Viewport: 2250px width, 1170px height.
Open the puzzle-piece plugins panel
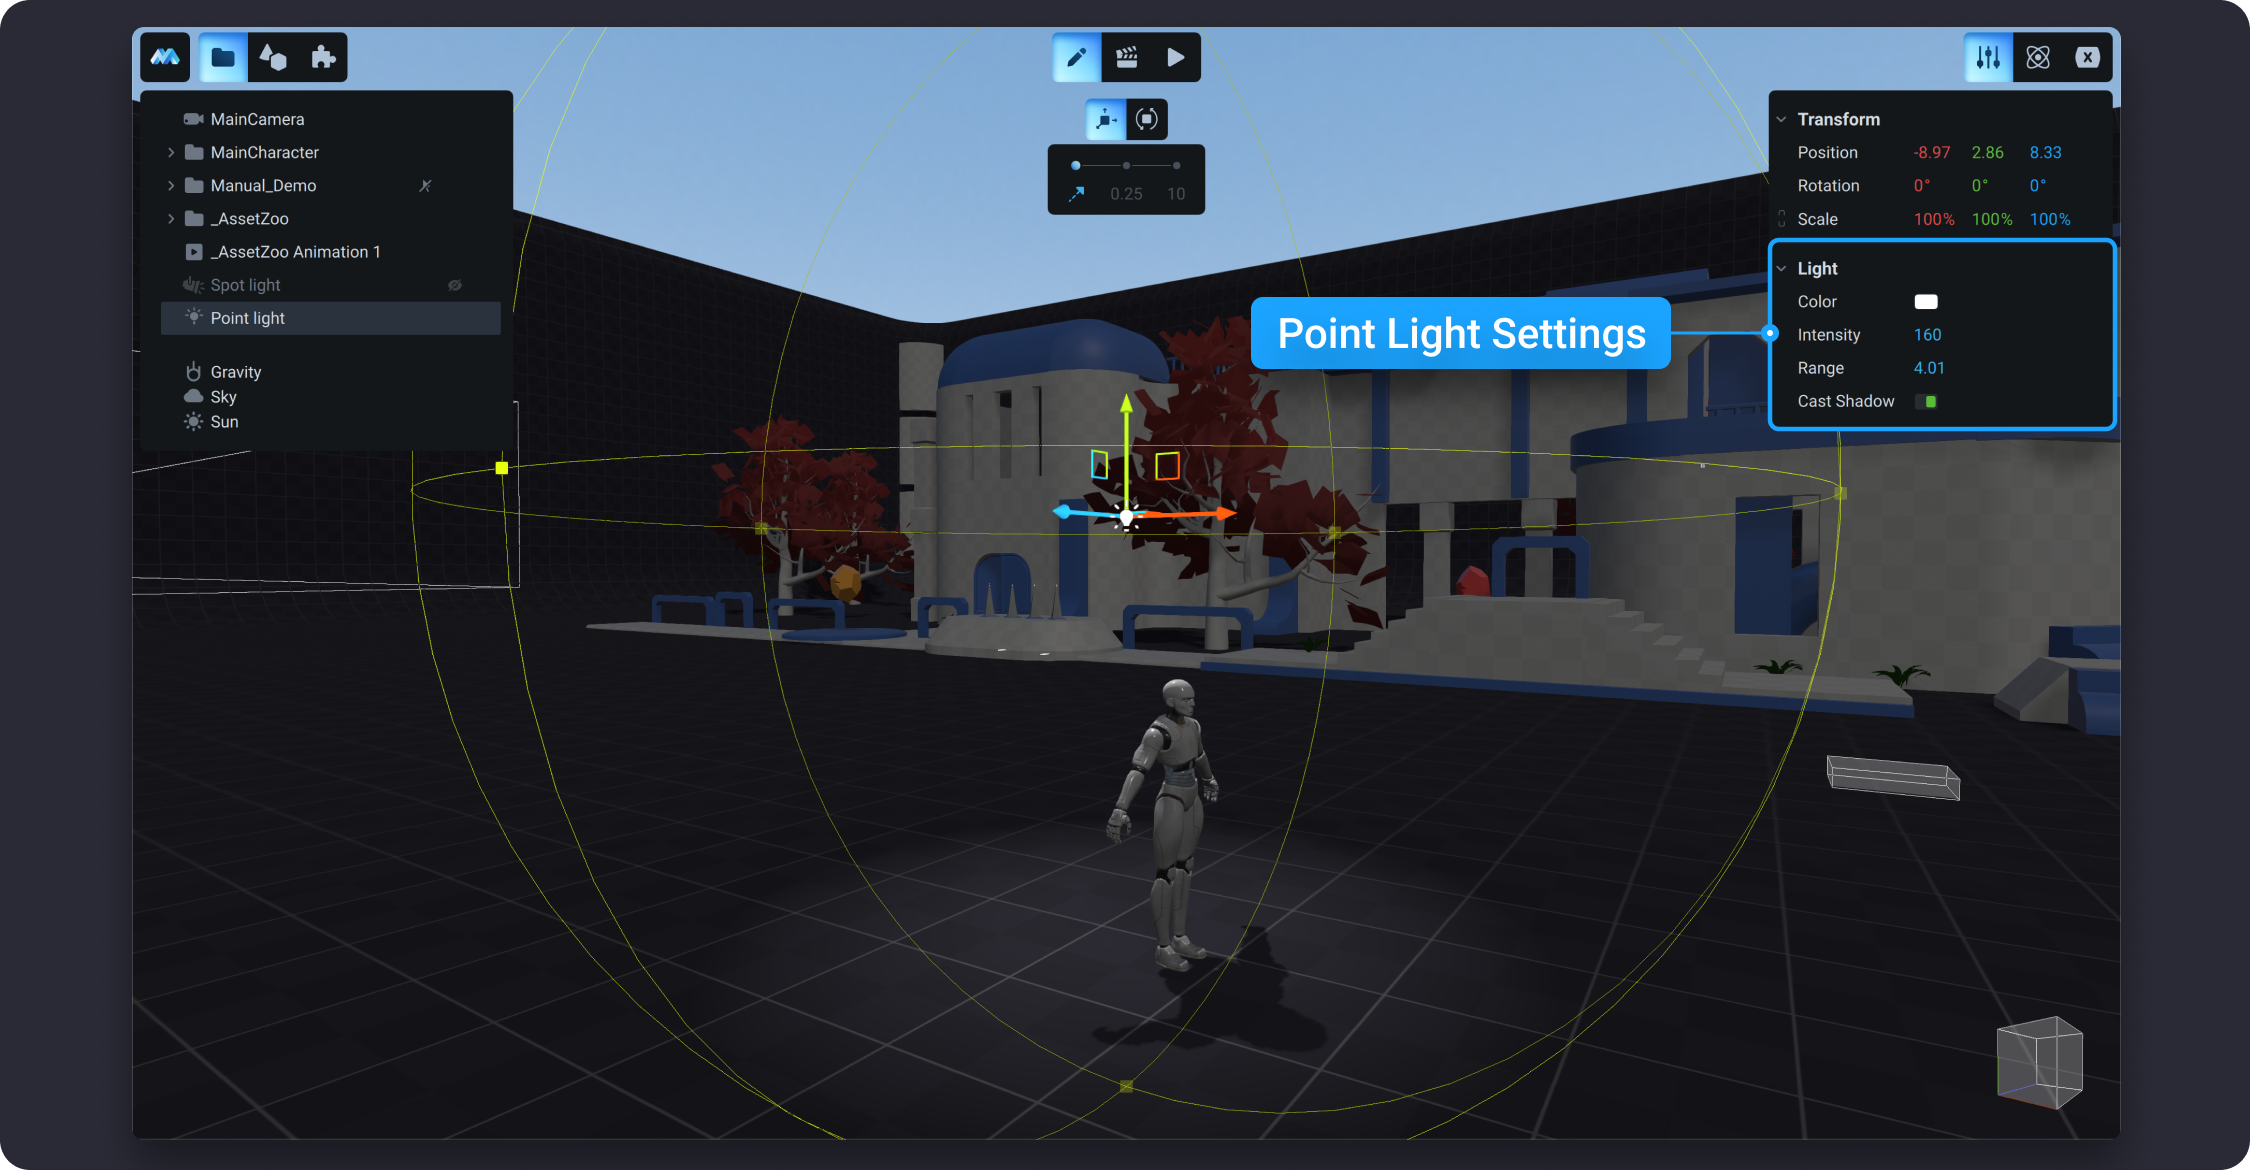323,57
